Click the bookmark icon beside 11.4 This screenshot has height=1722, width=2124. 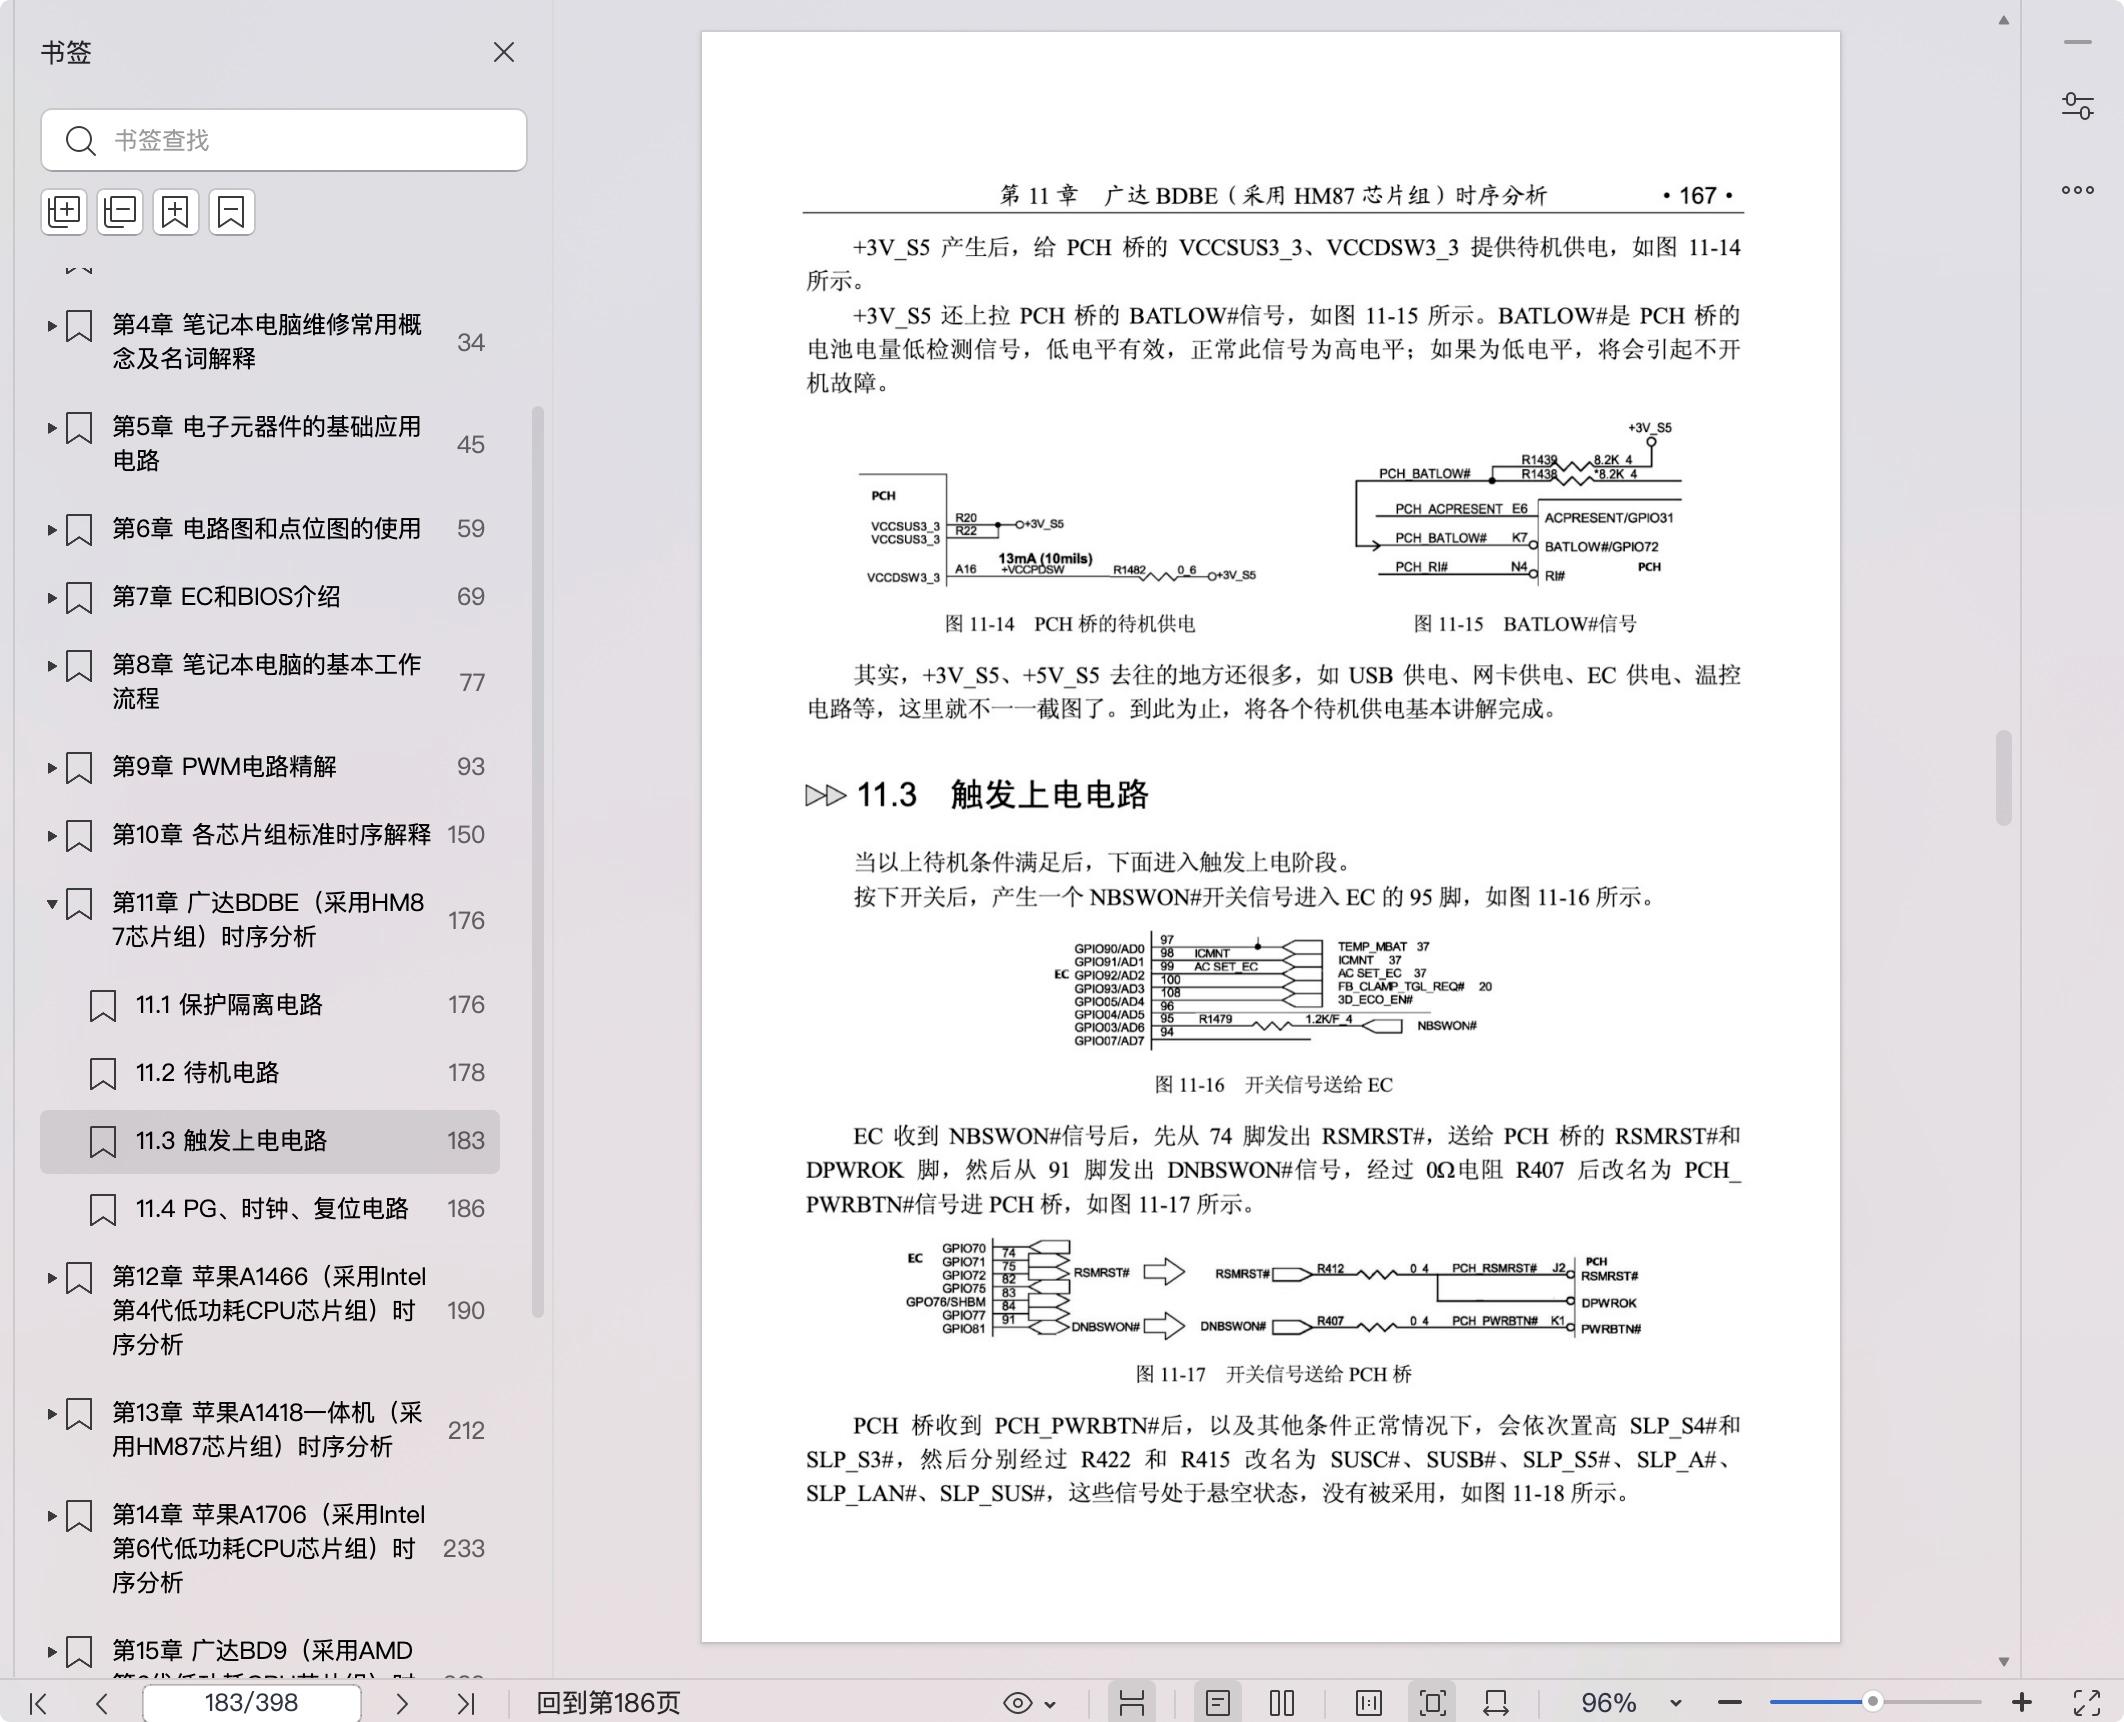coord(103,1210)
